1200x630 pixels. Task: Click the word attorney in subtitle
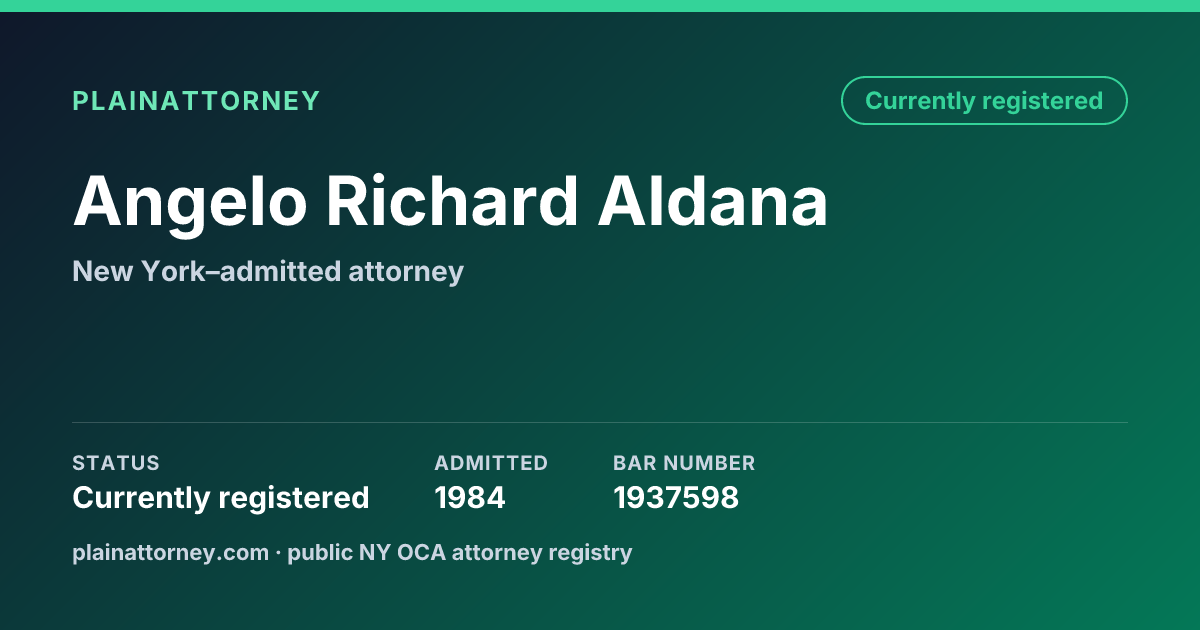click(406, 272)
